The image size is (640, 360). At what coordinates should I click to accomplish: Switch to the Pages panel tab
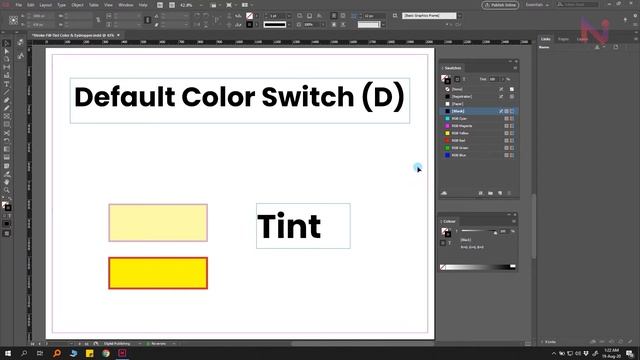click(x=563, y=39)
